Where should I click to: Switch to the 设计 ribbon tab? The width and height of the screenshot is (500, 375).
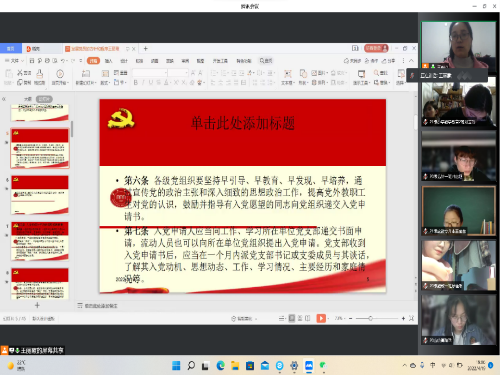[124, 61]
